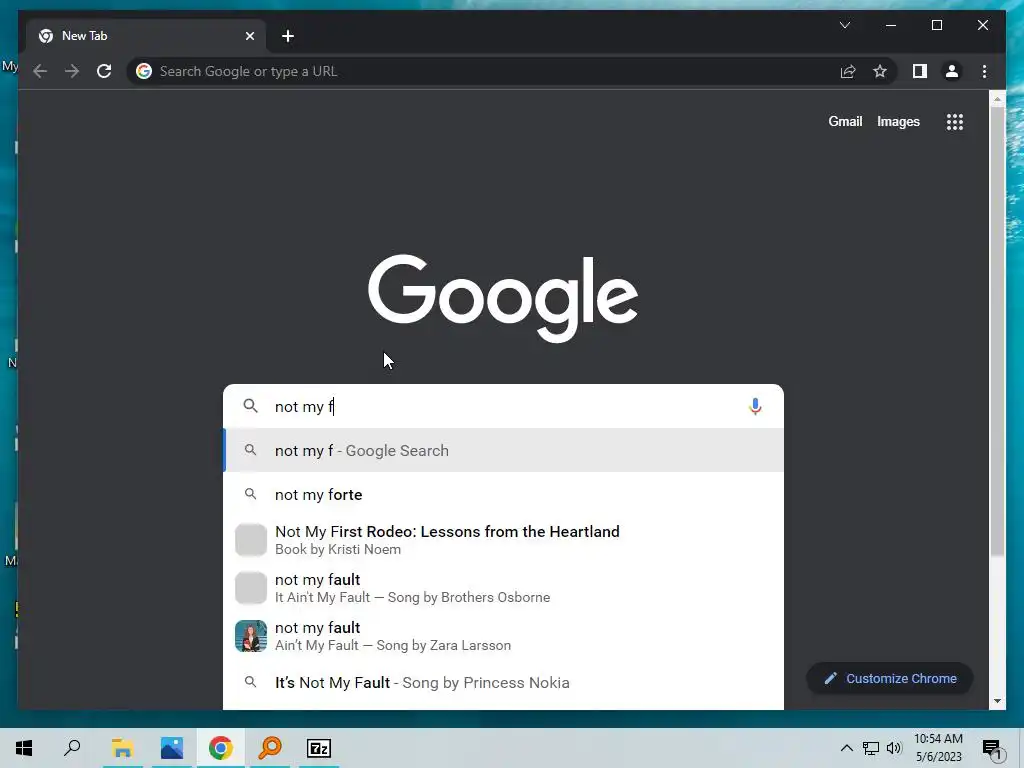The image size is (1024, 768).
Task: Open the orange magnifier app on taskbar
Action: pos(270,748)
